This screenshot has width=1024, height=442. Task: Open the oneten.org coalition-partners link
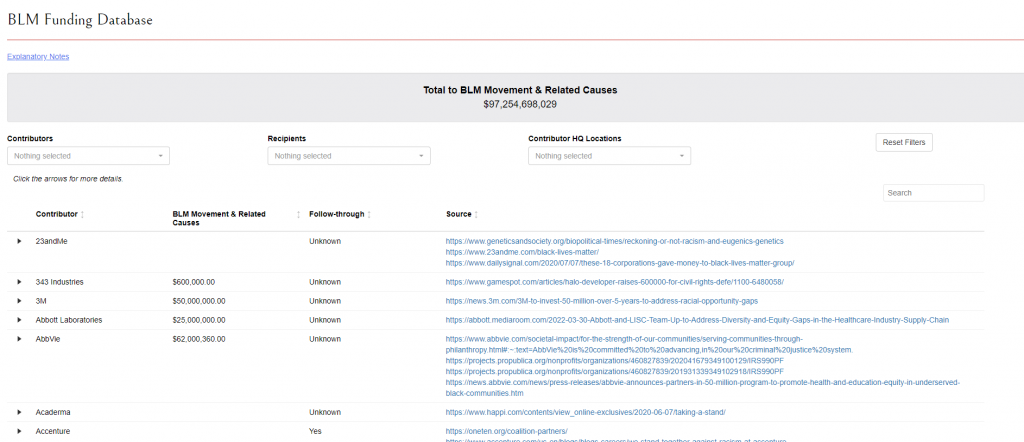coord(507,432)
